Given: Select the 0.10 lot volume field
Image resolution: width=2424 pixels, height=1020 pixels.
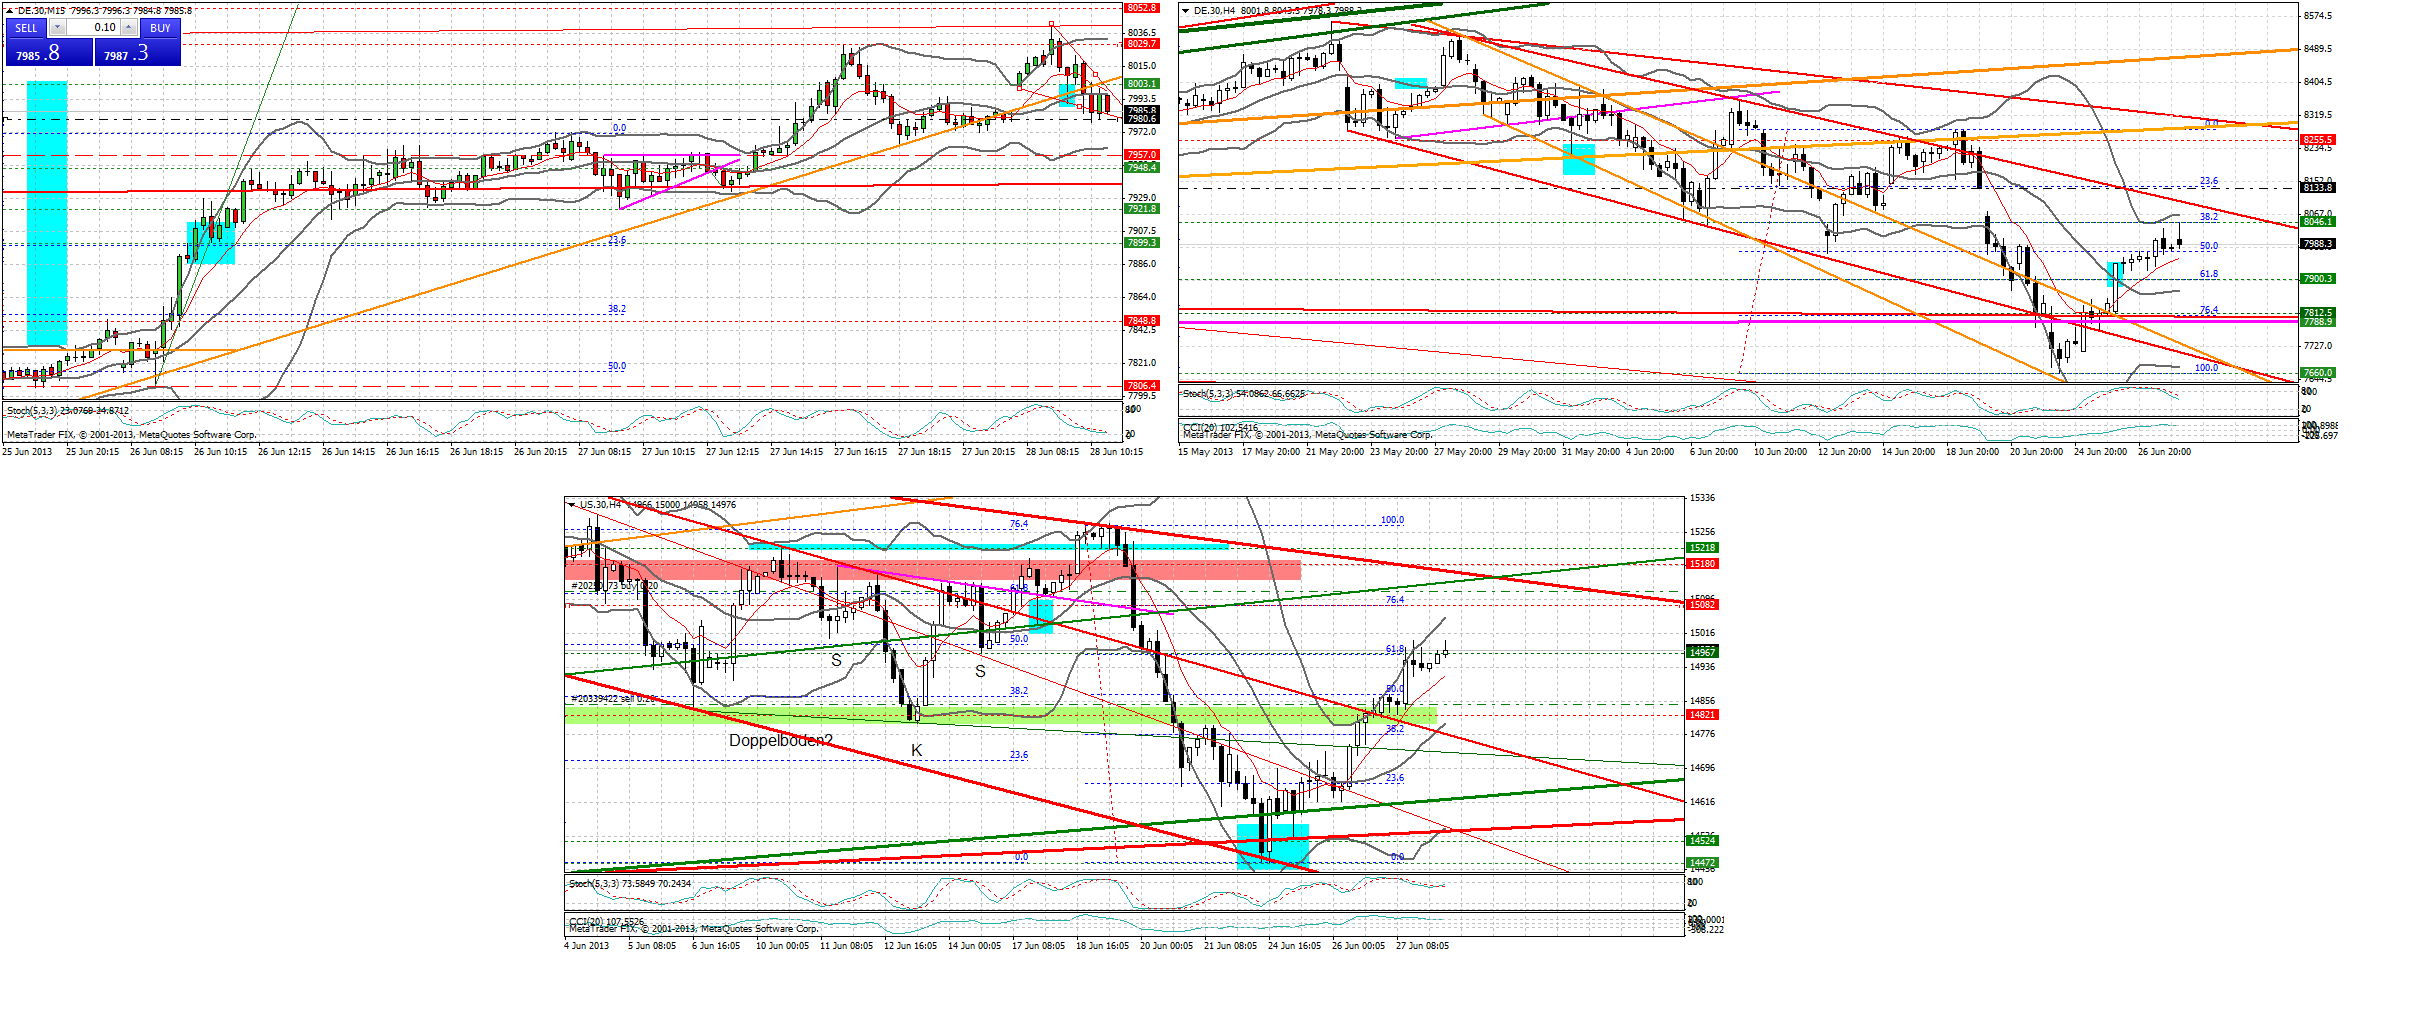Looking at the screenshot, I should click(93, 28).
